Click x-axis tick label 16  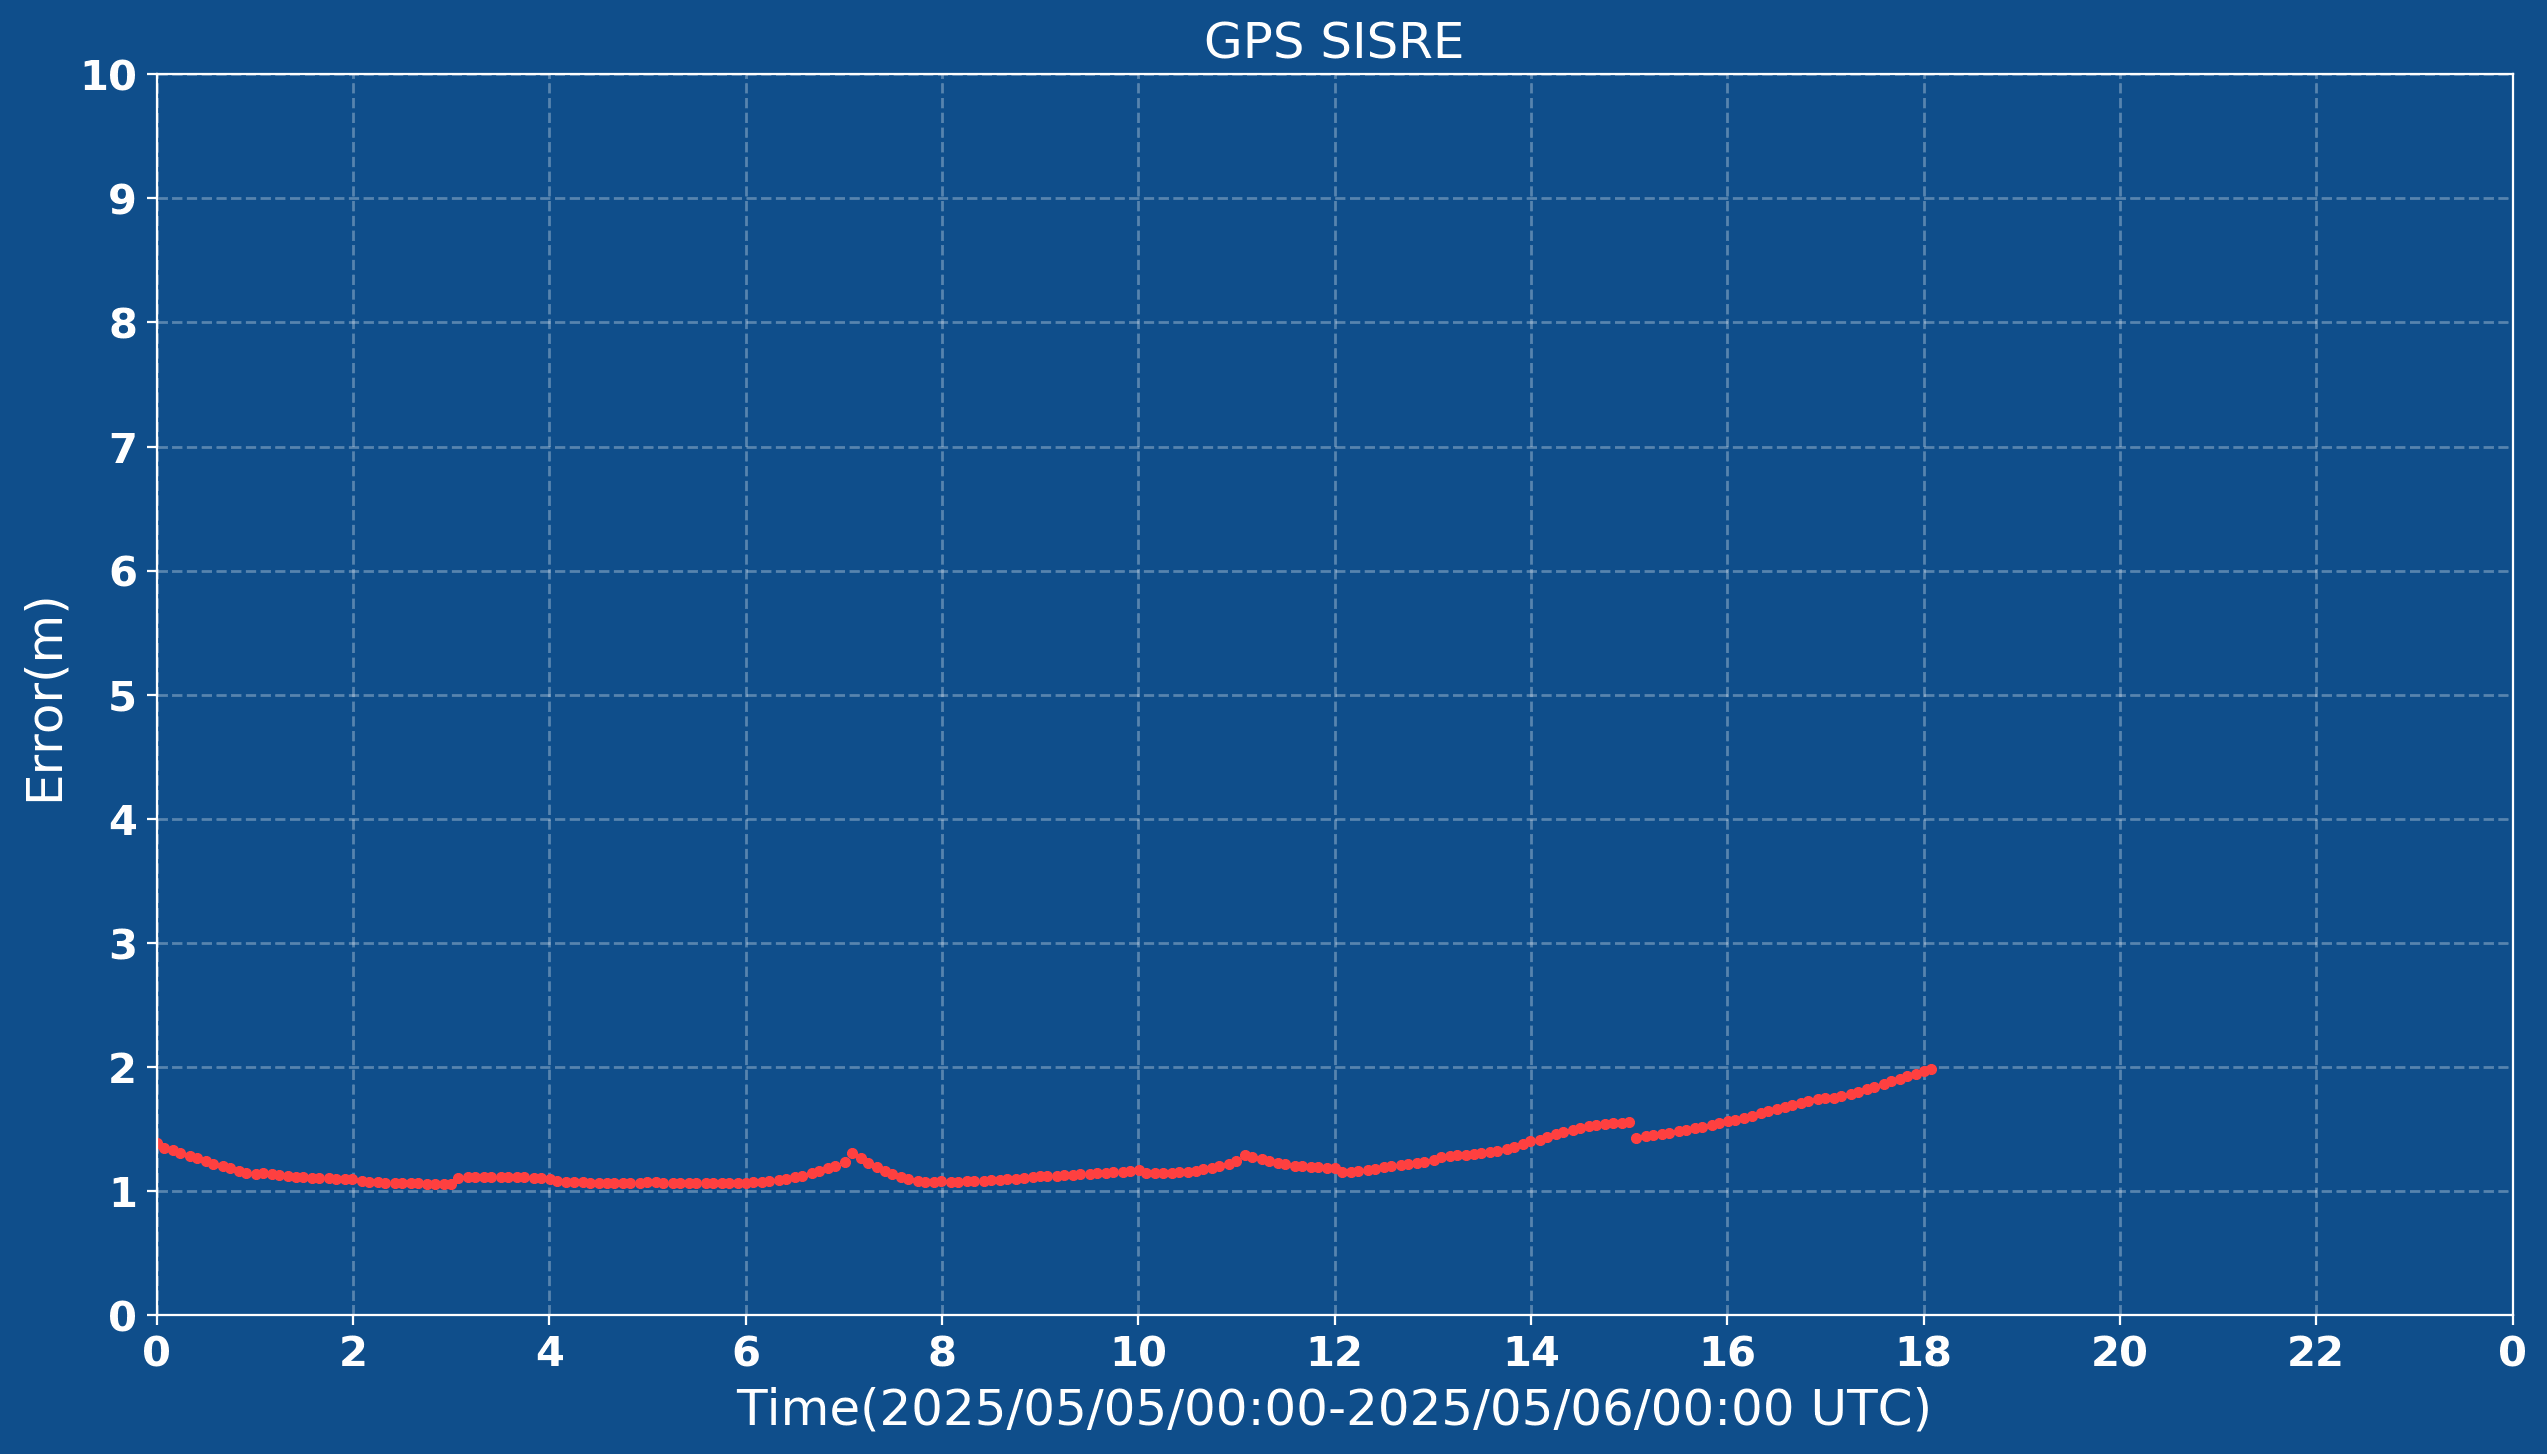click(1727, 1353)
